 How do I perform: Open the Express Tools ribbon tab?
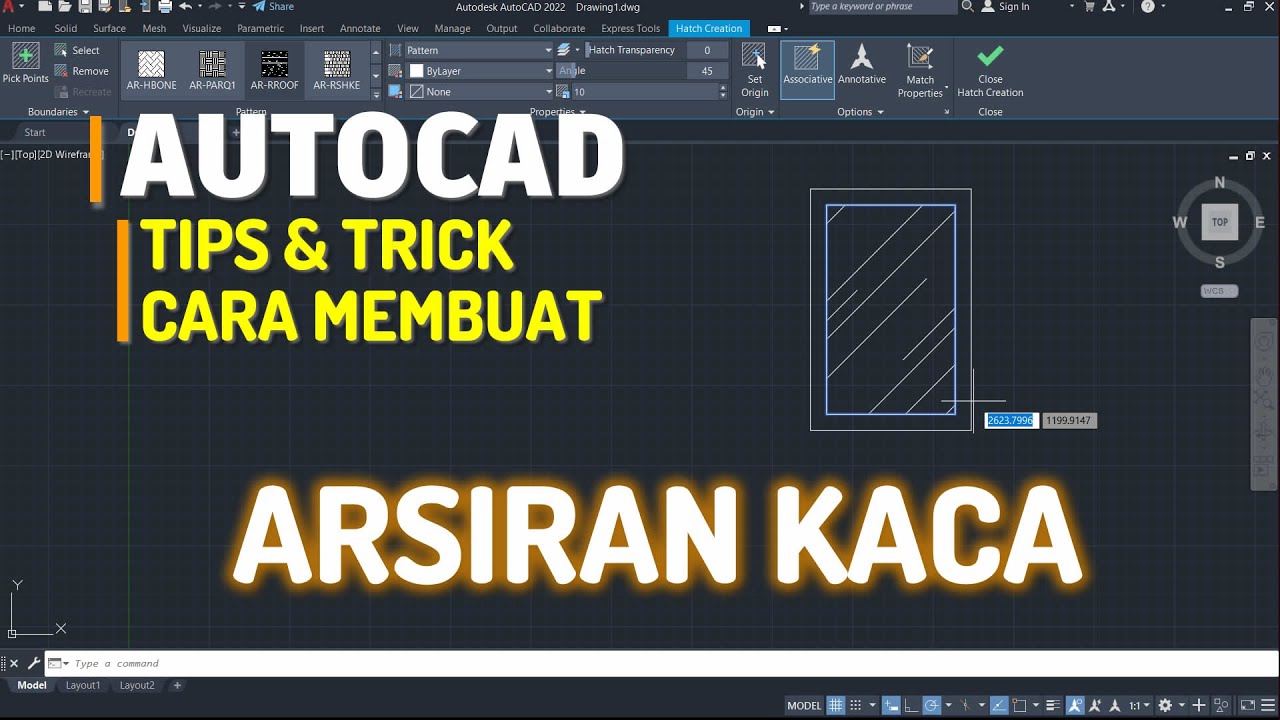630,28
